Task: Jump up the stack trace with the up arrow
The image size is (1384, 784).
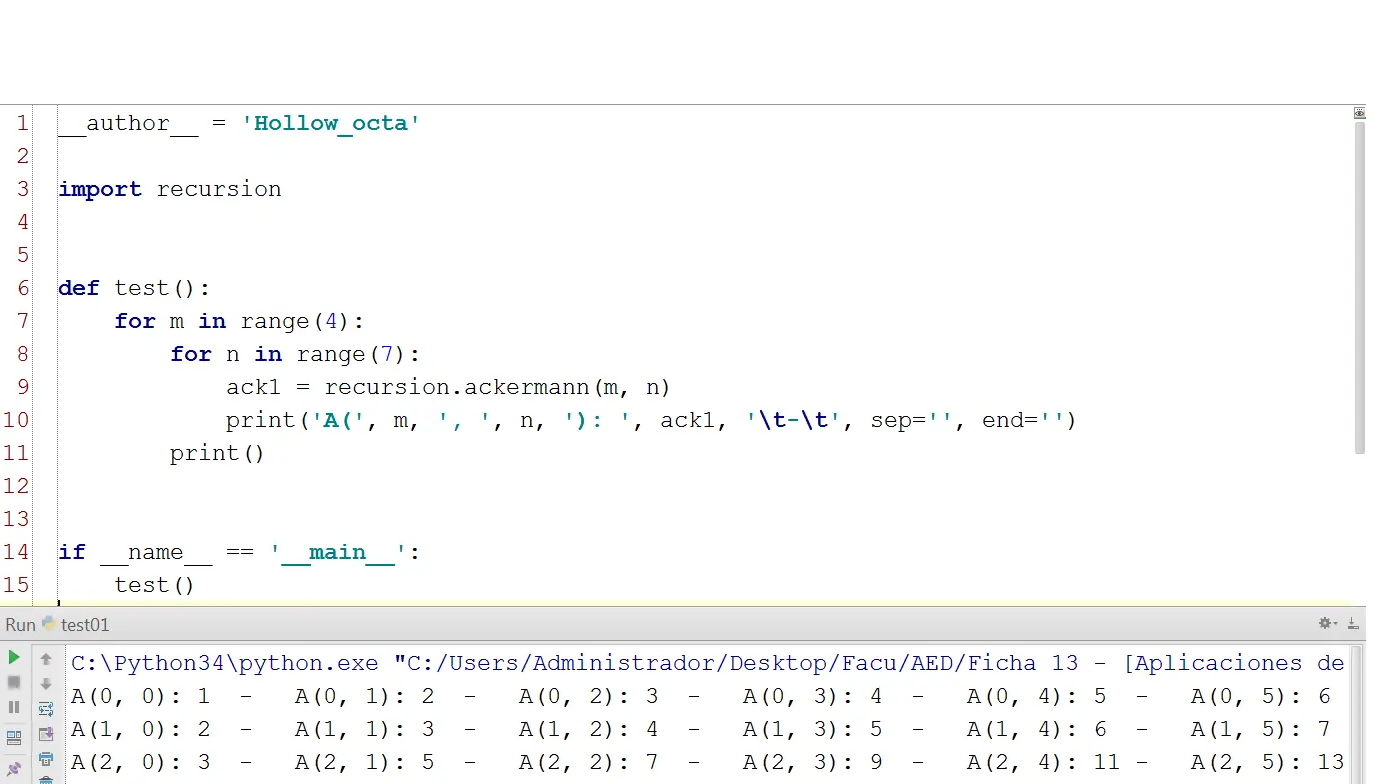Action: [46, 659]
